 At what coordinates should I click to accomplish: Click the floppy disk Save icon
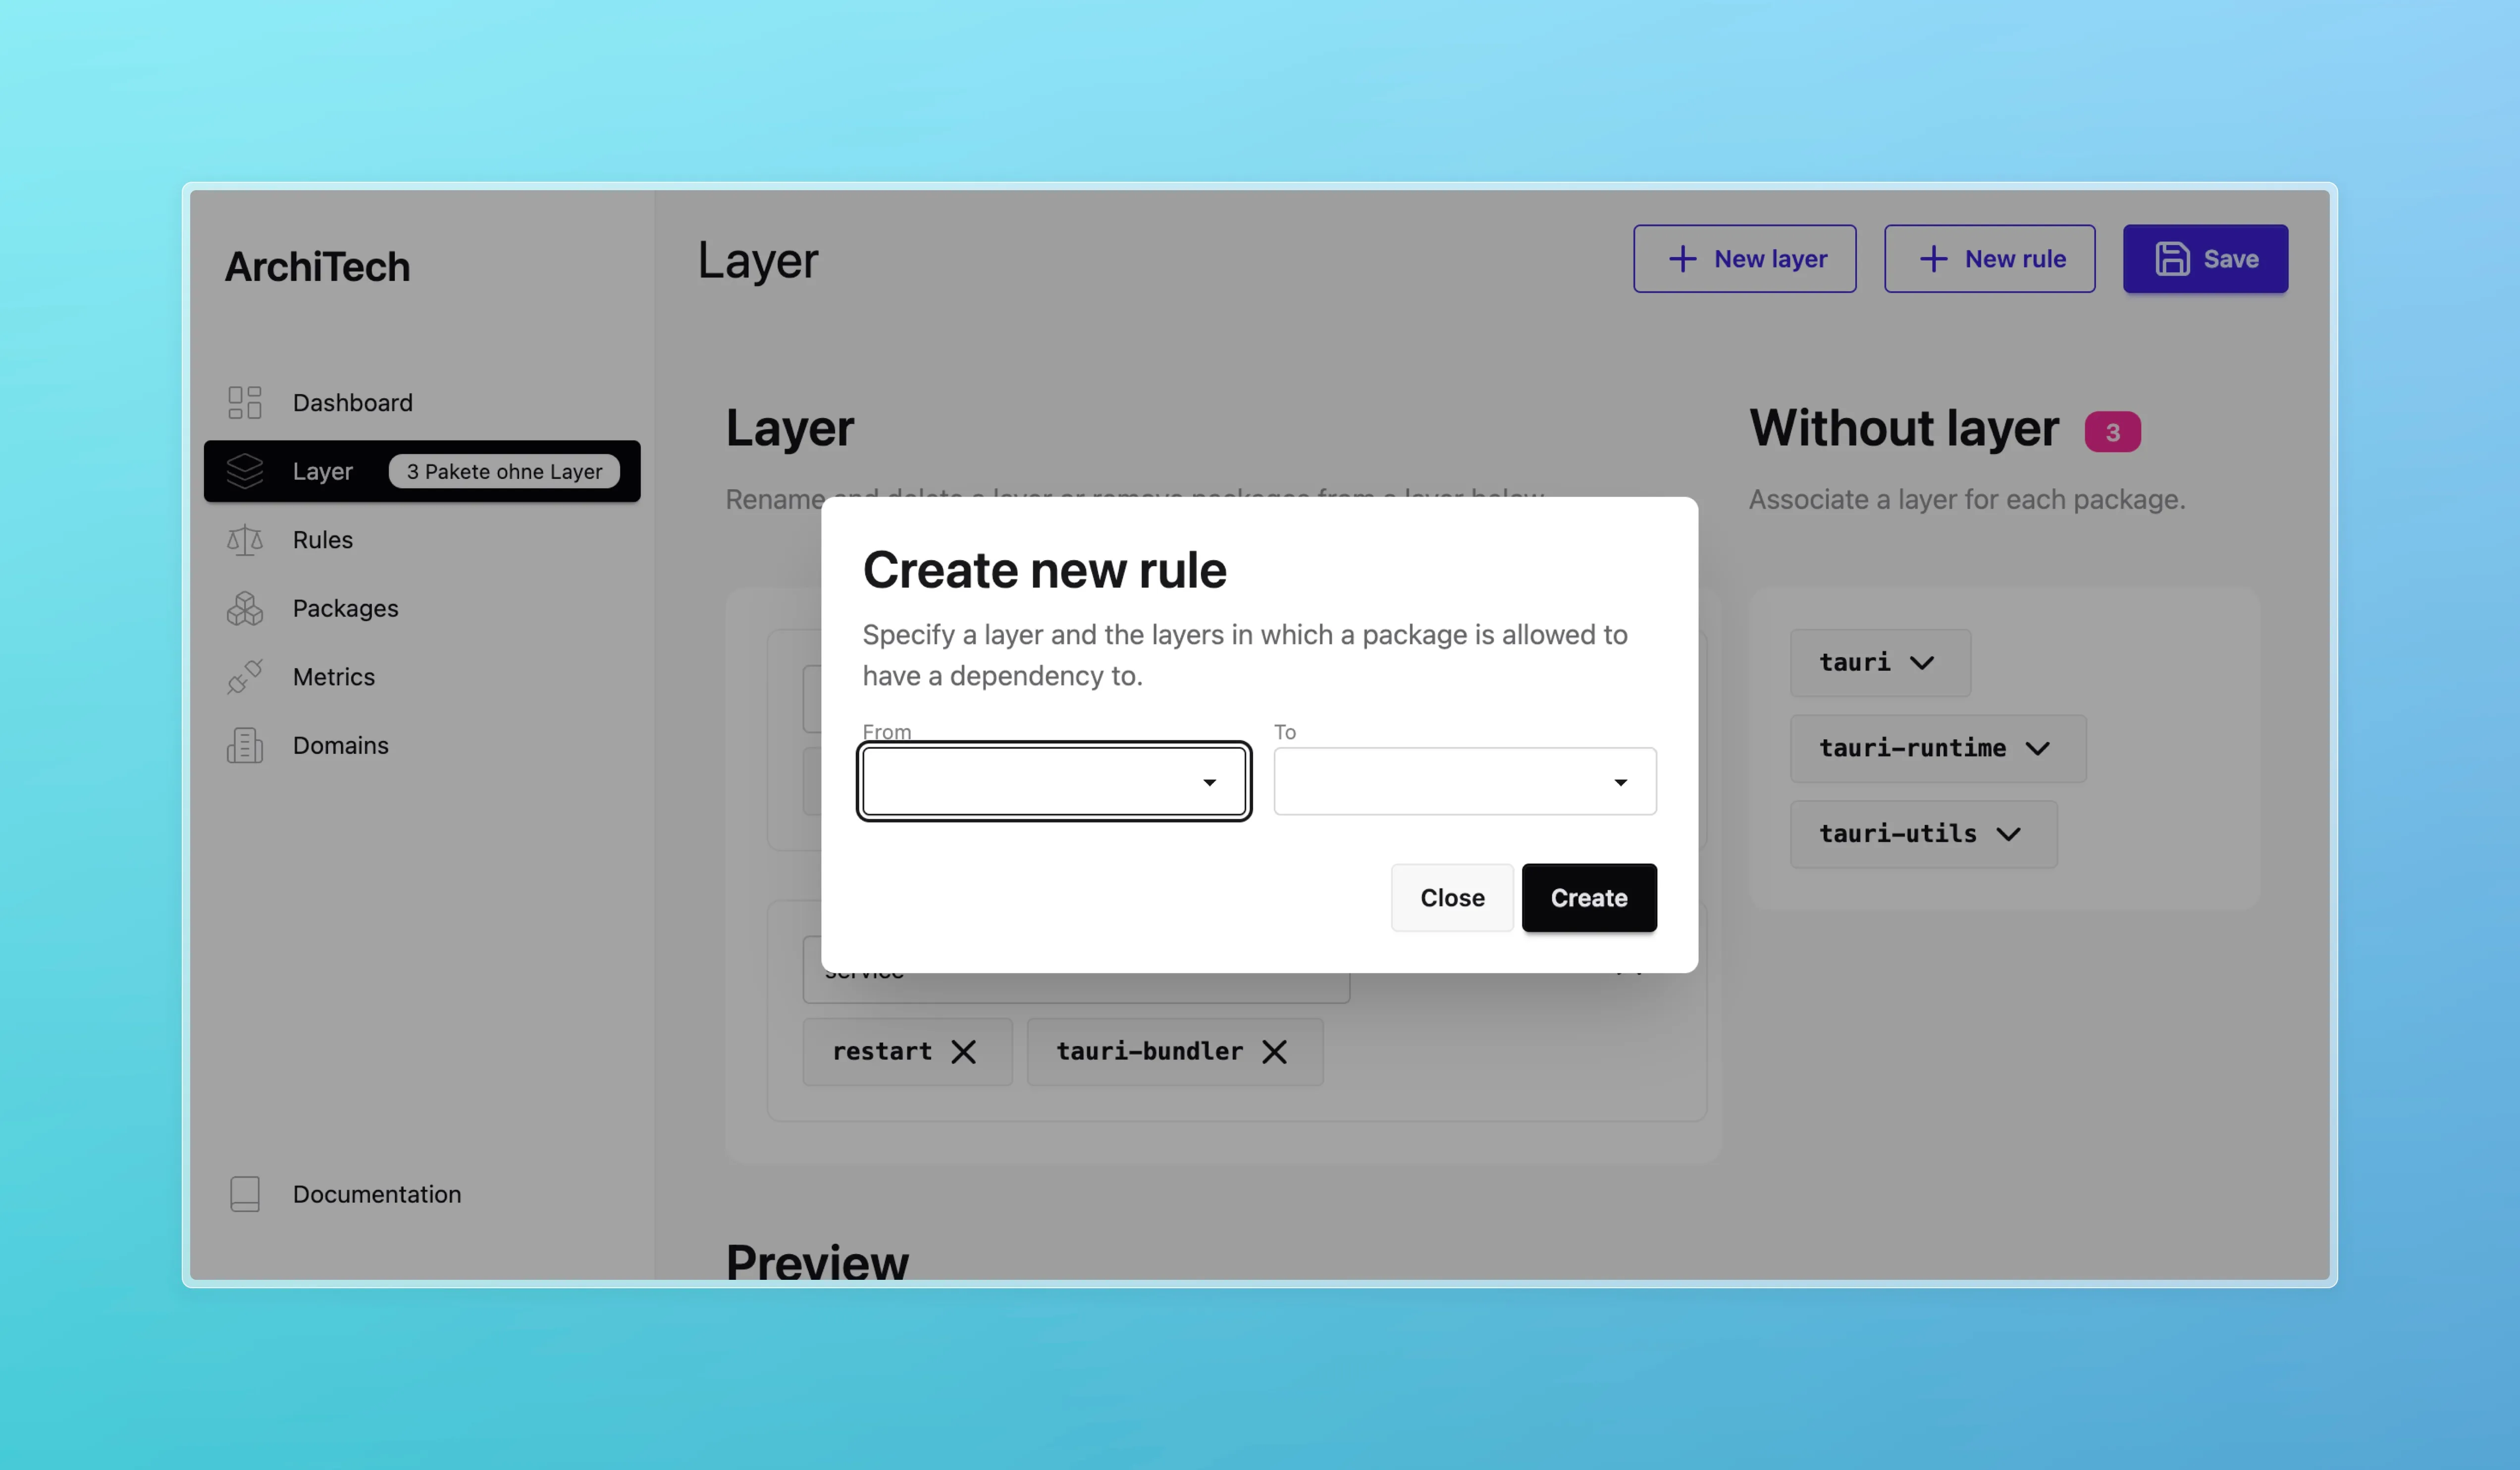(x=2172, y=259)
